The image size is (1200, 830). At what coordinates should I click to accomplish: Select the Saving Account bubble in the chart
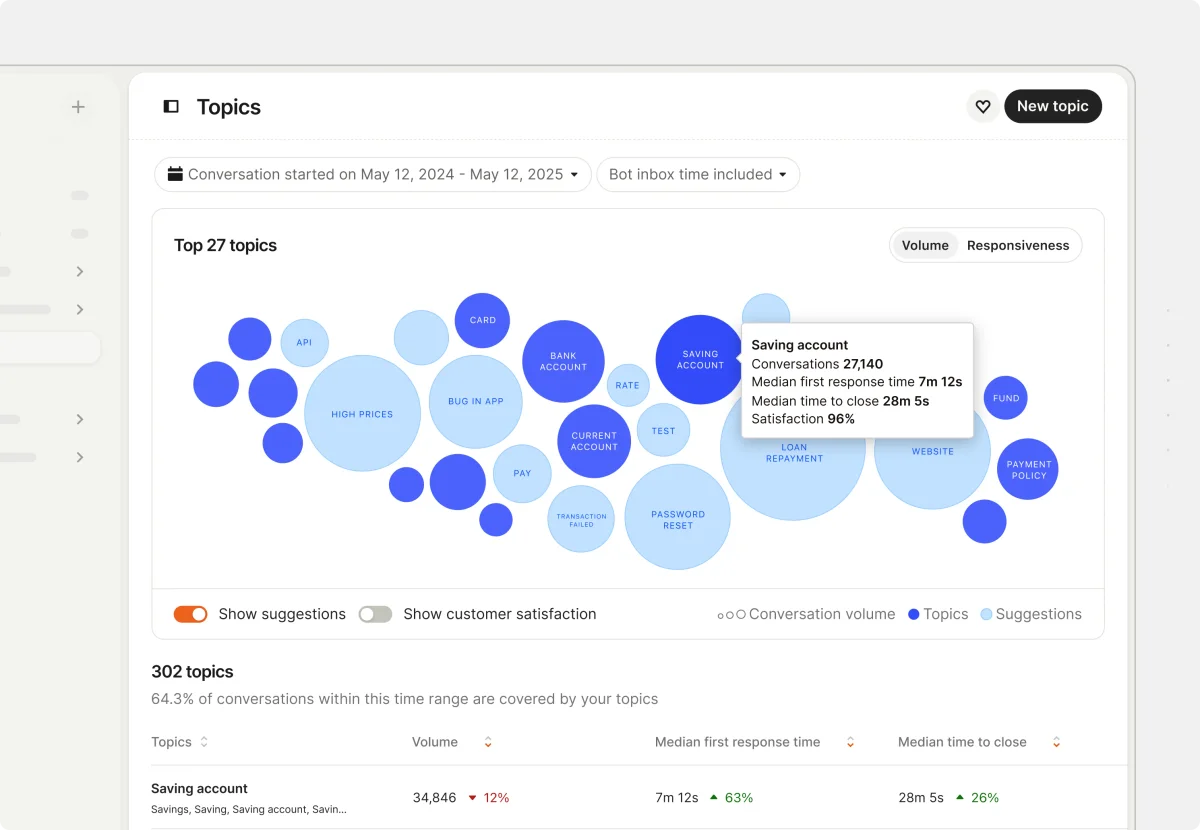[x=700, y=358]
